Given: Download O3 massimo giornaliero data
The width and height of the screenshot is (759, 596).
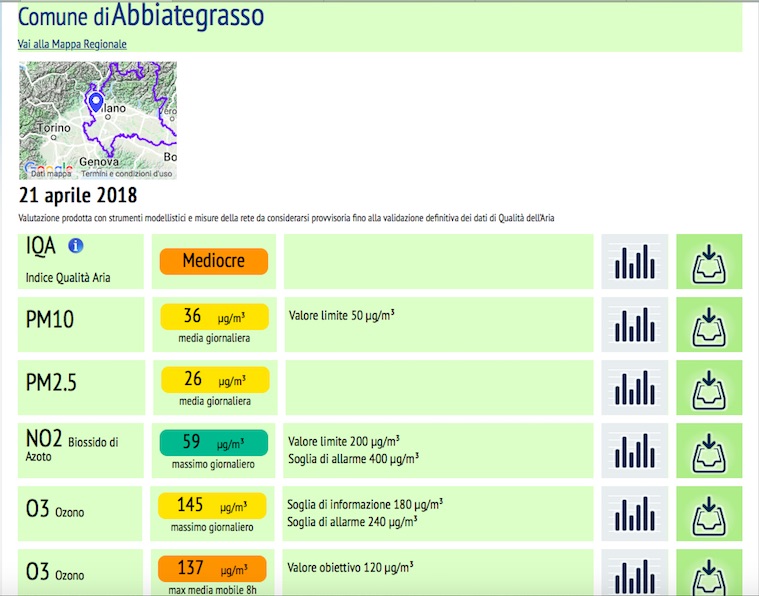Looking at the screenshot, I should click(709, 514).
